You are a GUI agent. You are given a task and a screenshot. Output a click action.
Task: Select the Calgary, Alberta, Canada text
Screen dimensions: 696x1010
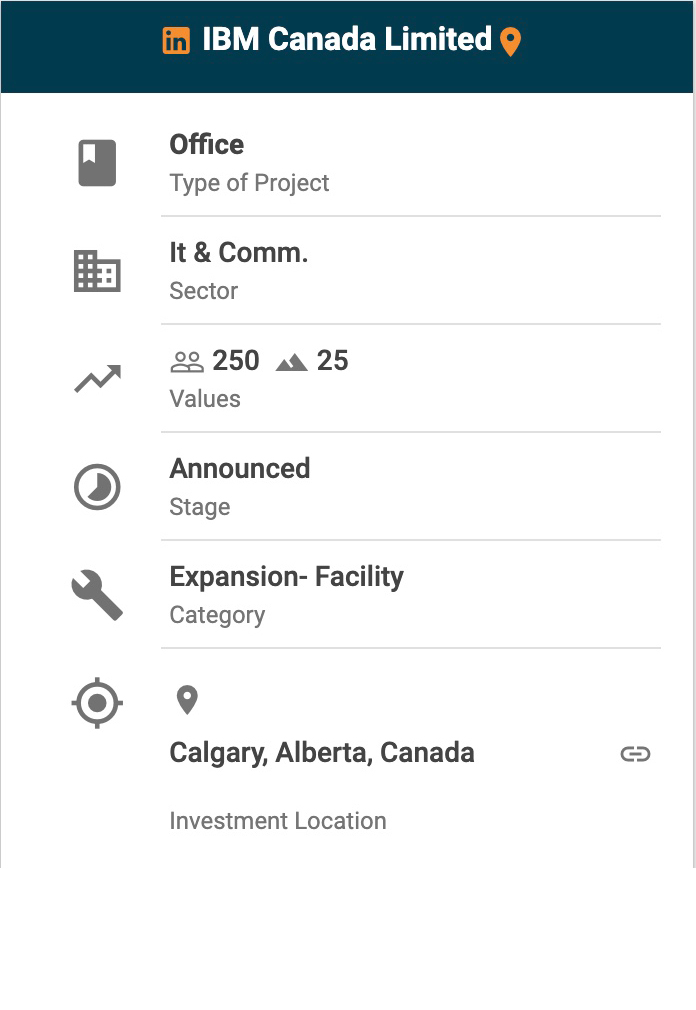point(322,753)
